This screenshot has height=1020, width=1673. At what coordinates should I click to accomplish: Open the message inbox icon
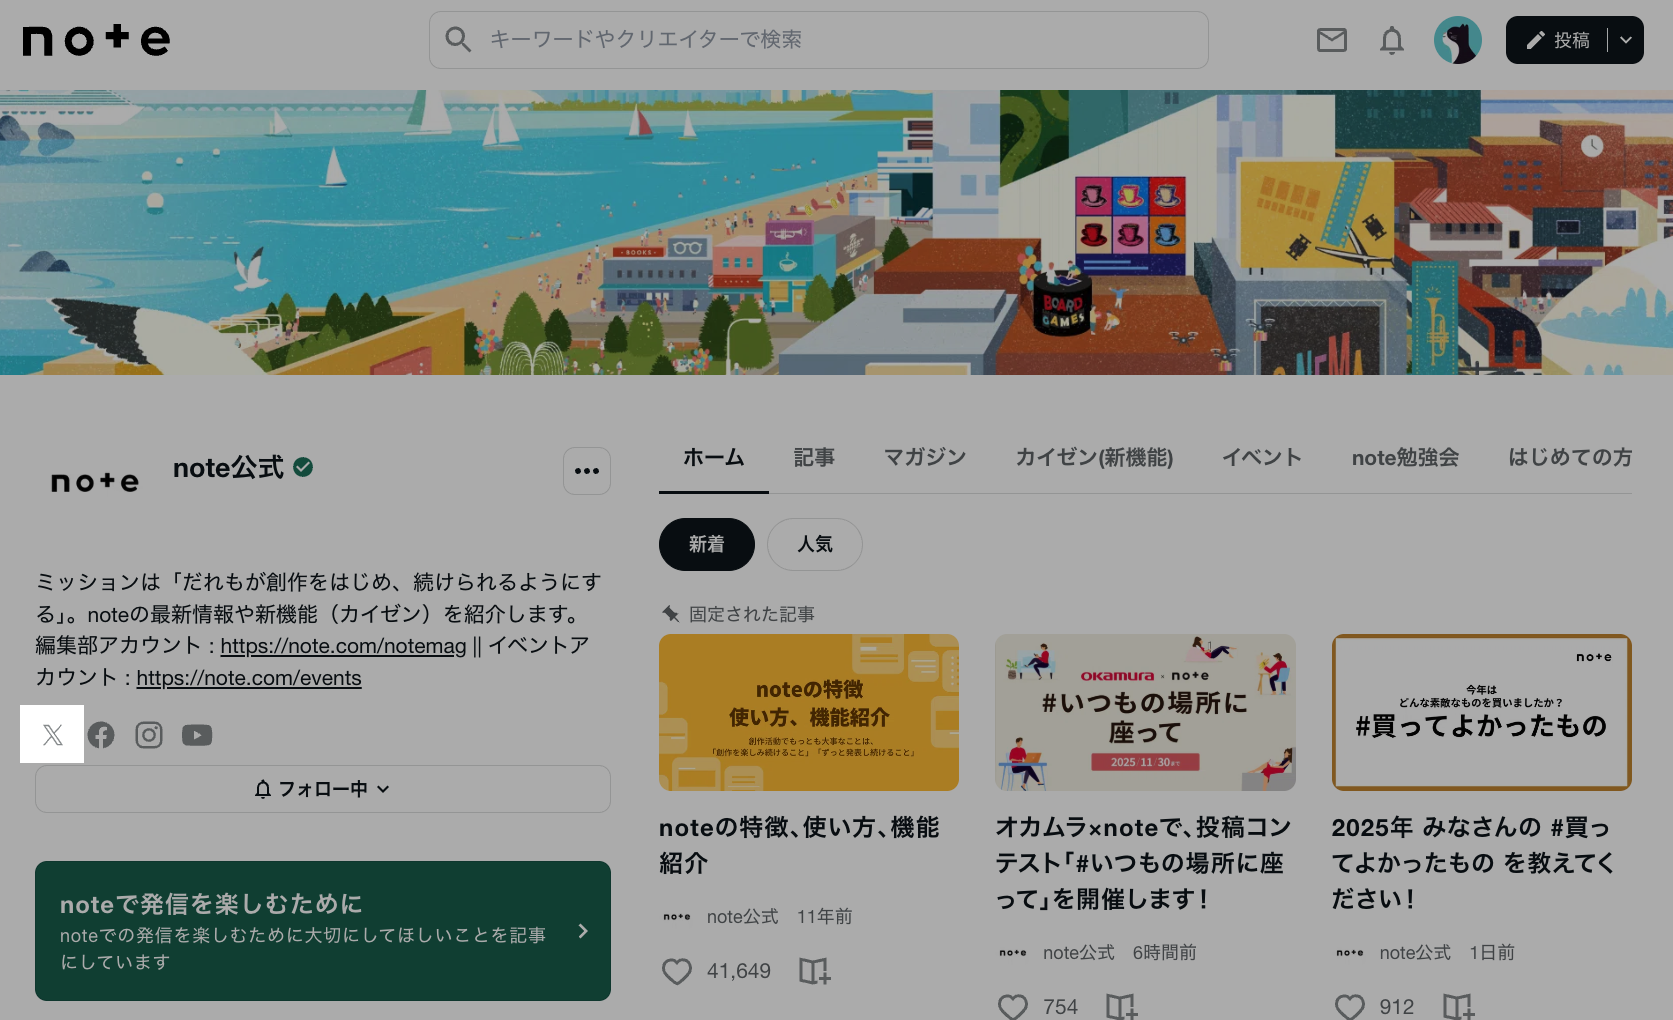[x=1331, y=40]
